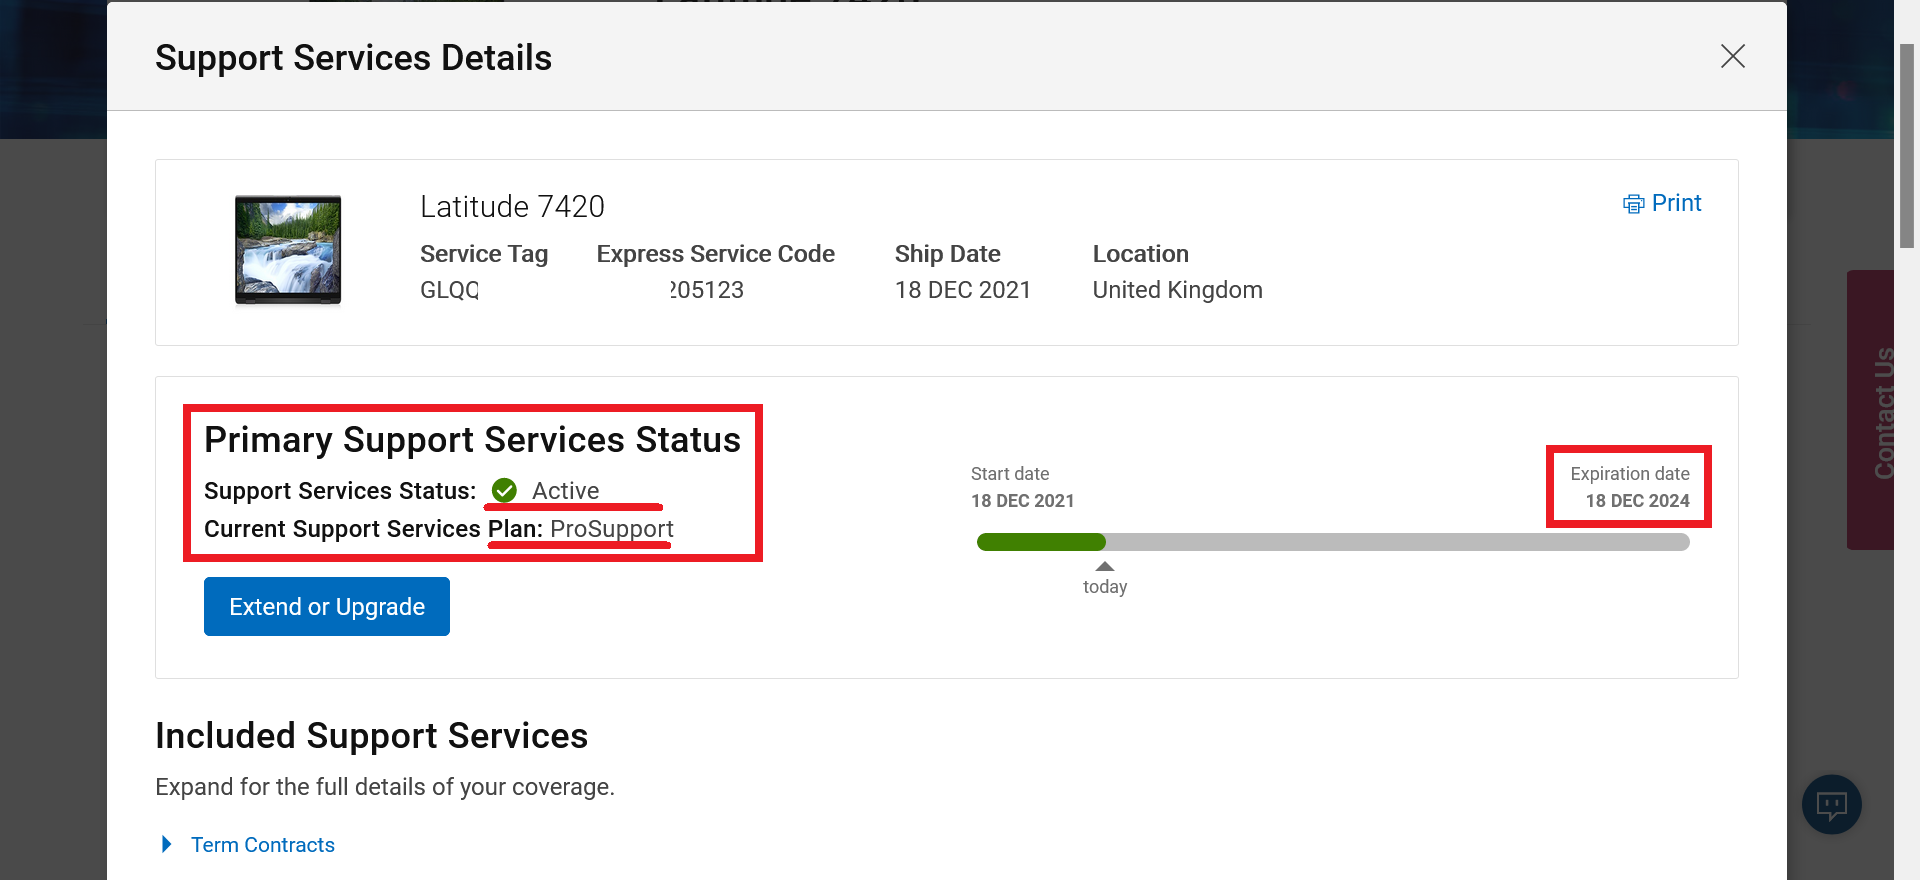The height and width of the screenshot is (880, 1920).
Task: Click the page vertical scrollbar thumb
Action: pyautogui.click(x=1907, y=145)
